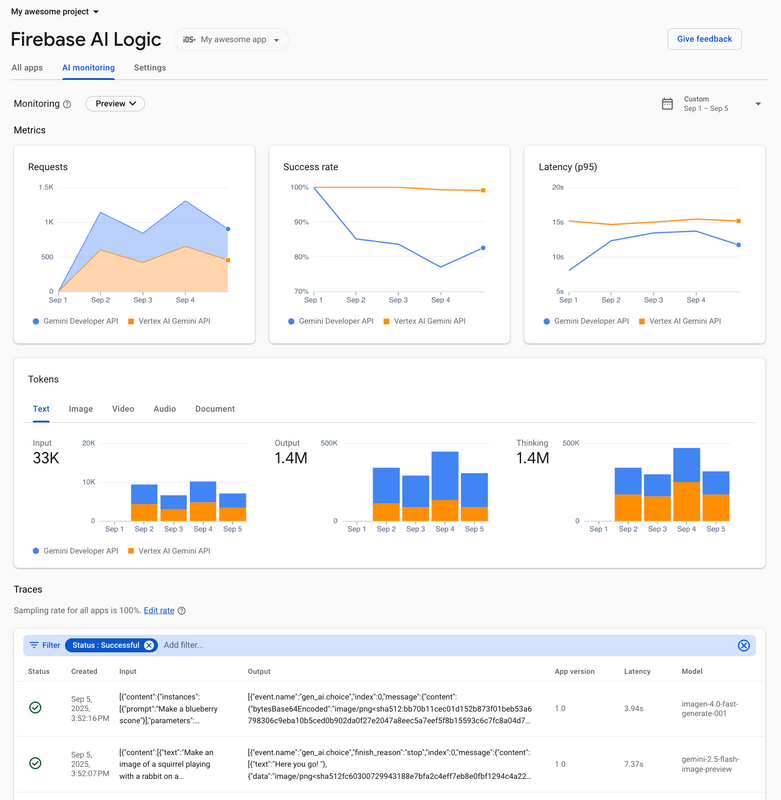This screenshot has height=800, width=781.
Task: Click the sampling rate help icon
Action: click(x=182, y=611)
